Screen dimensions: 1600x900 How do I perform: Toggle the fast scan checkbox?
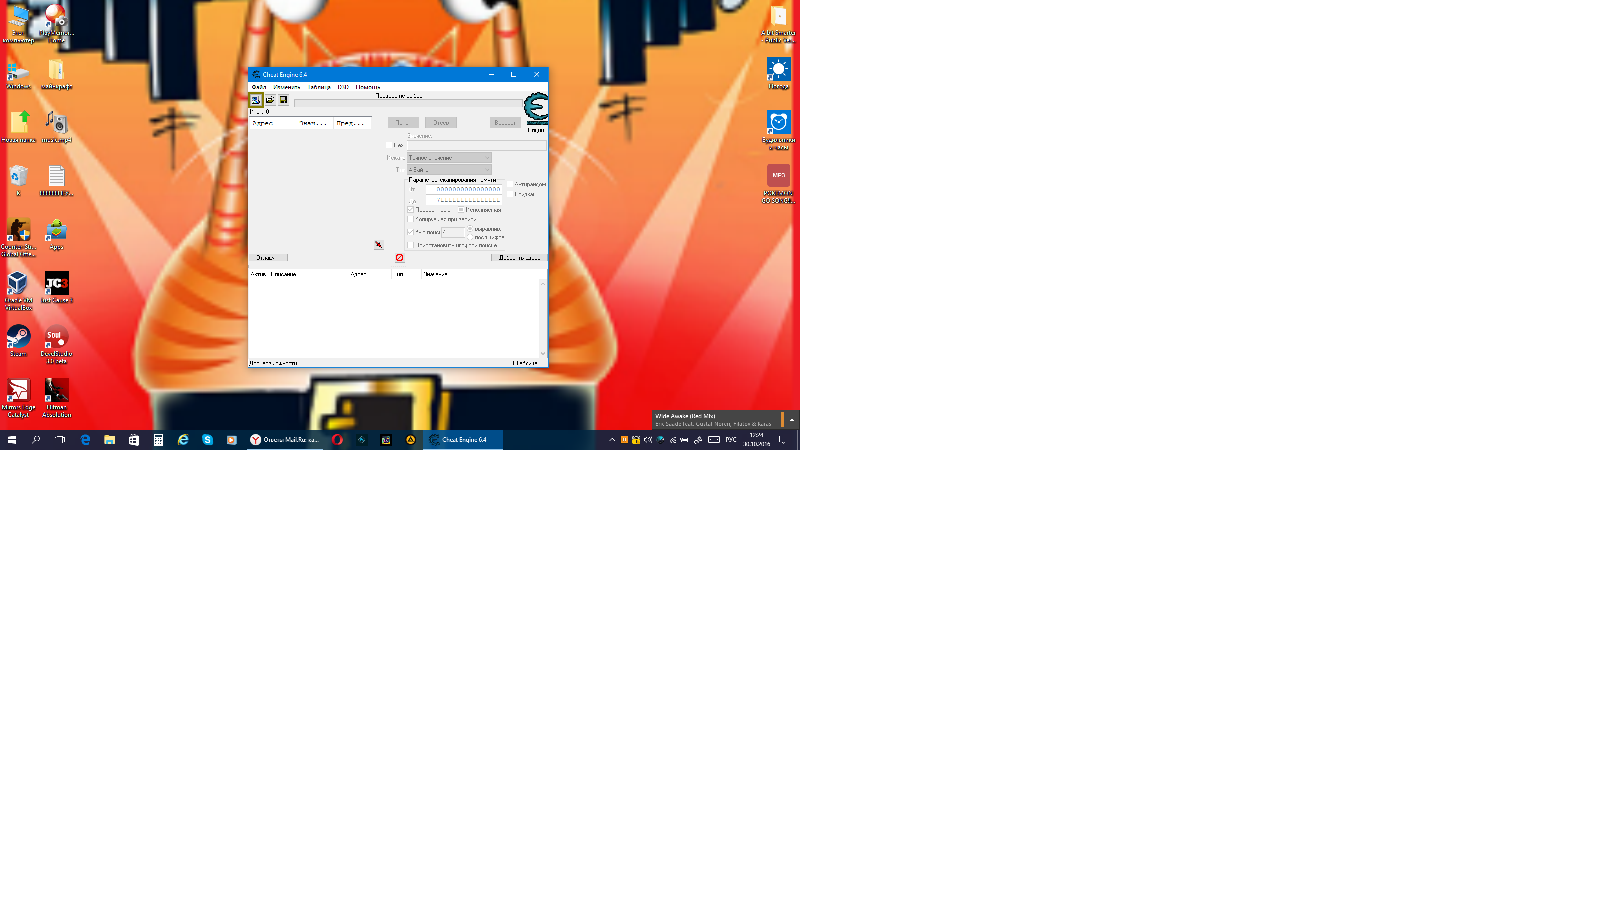coord(410,232)
